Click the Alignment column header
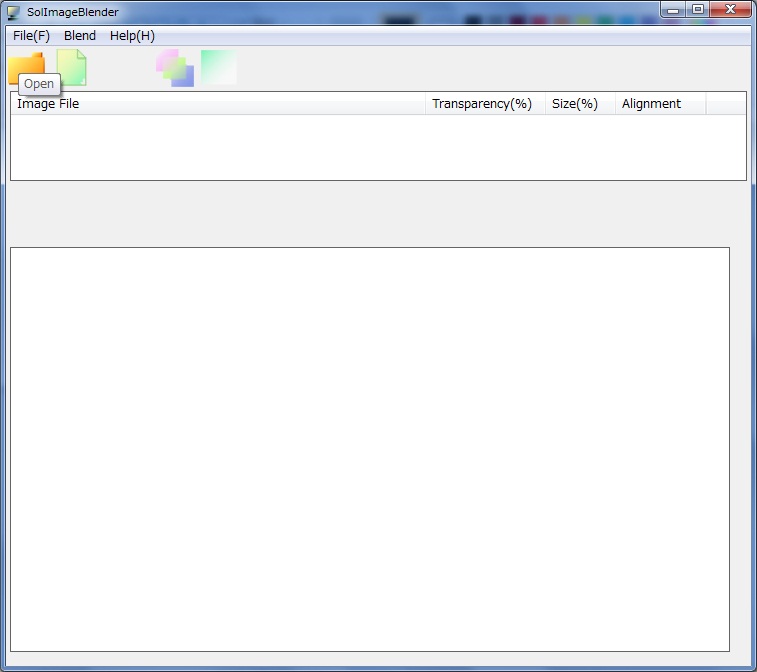This screenshot has height=672, width=757. pos(660,104)
